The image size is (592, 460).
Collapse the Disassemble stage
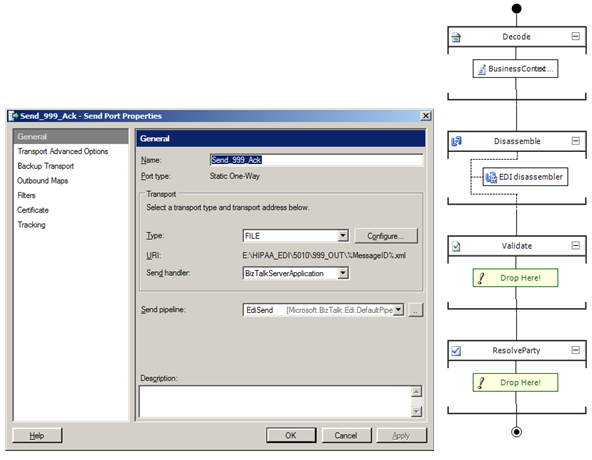tap(575, 141)
